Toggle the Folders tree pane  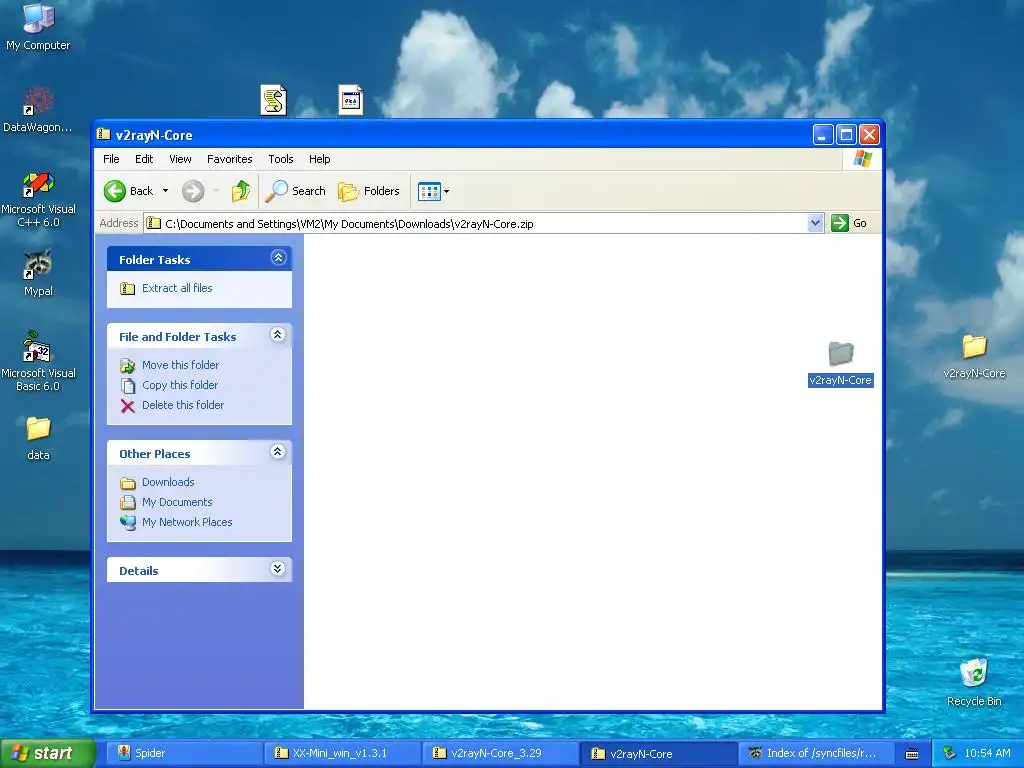pos(369,191)
